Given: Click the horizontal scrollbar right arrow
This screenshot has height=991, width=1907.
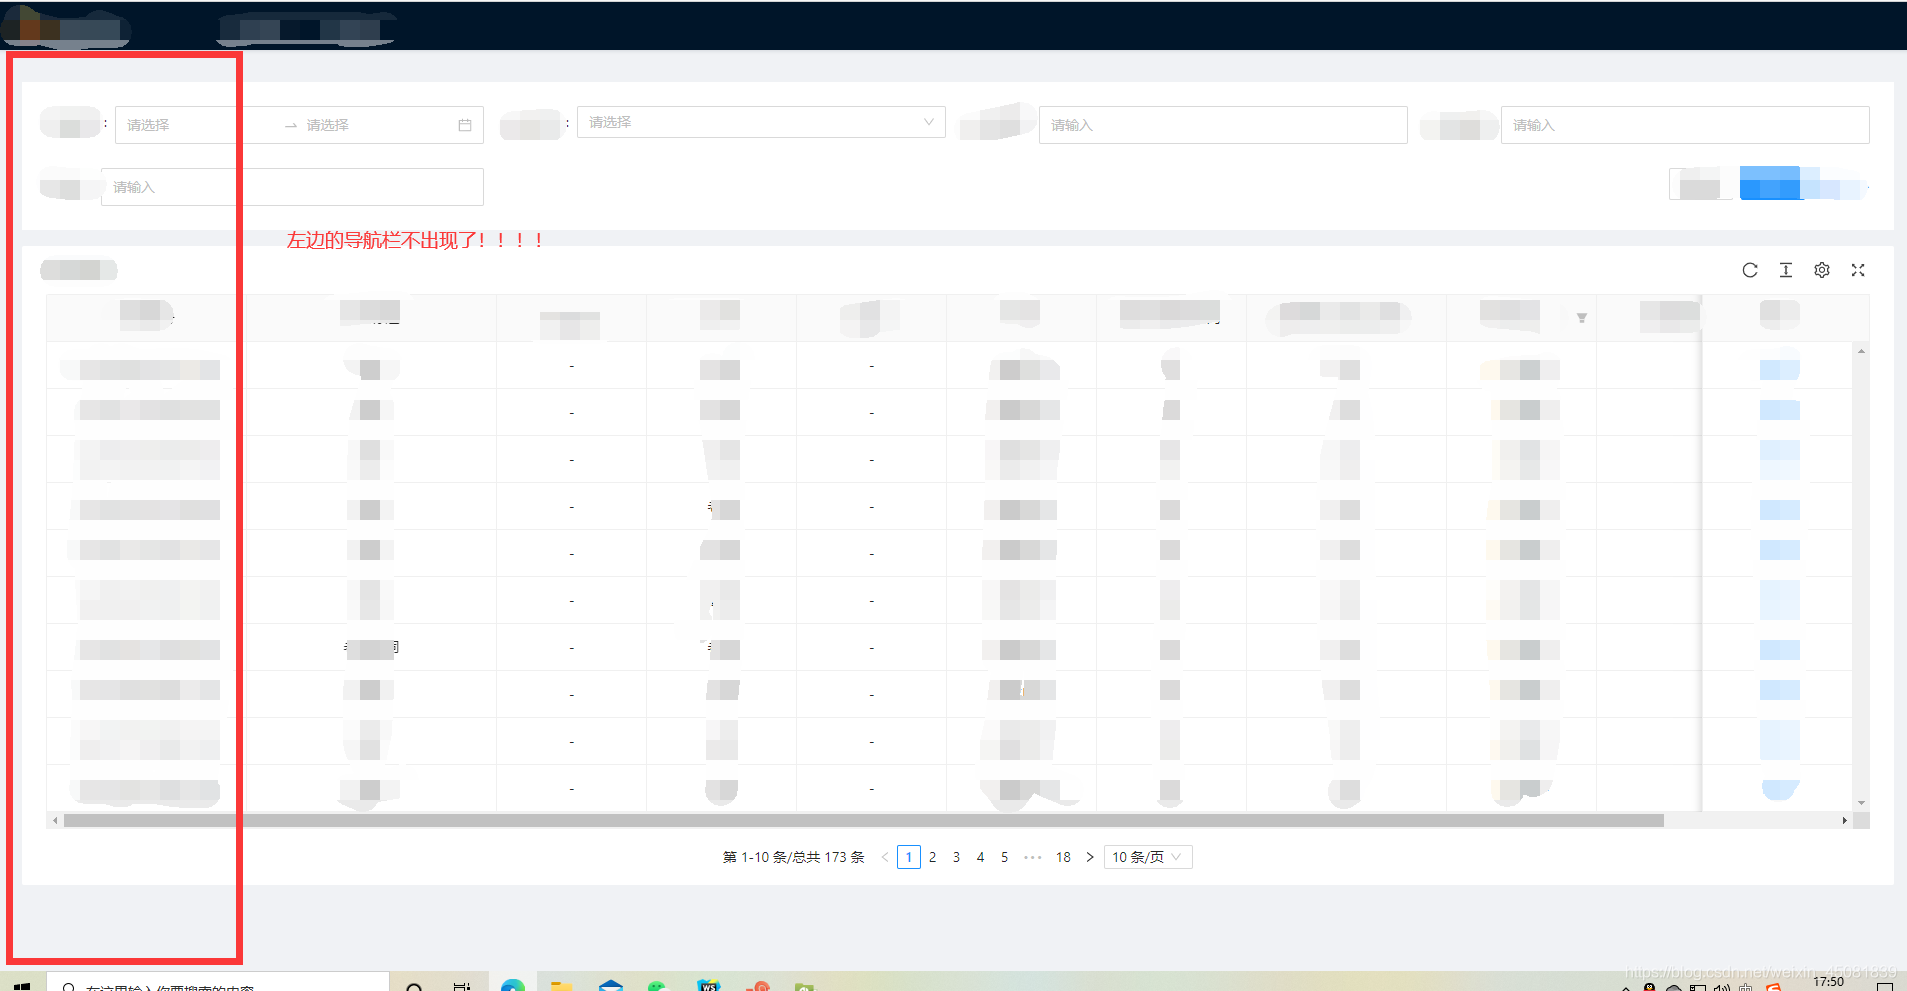Looking at the screenshot, I should click(1844, 820).
